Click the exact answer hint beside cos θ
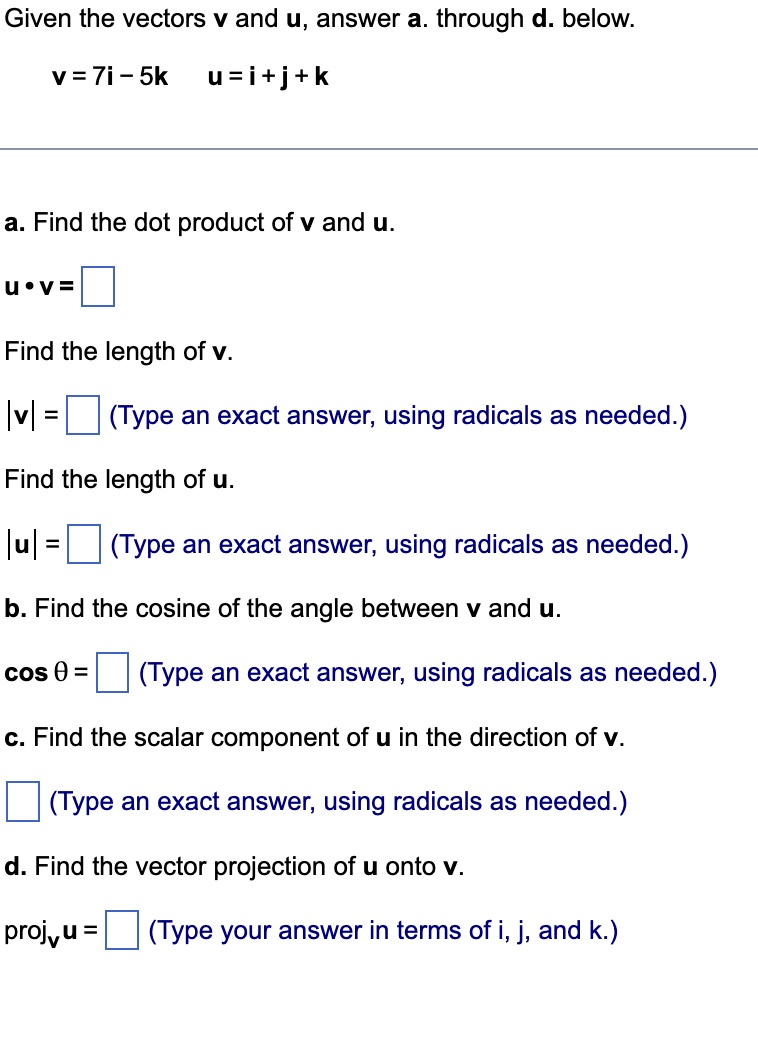758x1060 pixels. pos(428,672)
